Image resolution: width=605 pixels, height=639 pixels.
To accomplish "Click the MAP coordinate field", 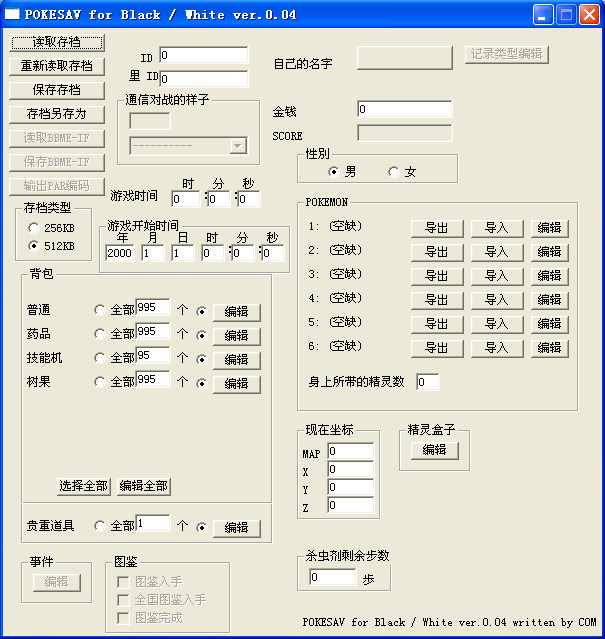I will [x=350, y=451].
